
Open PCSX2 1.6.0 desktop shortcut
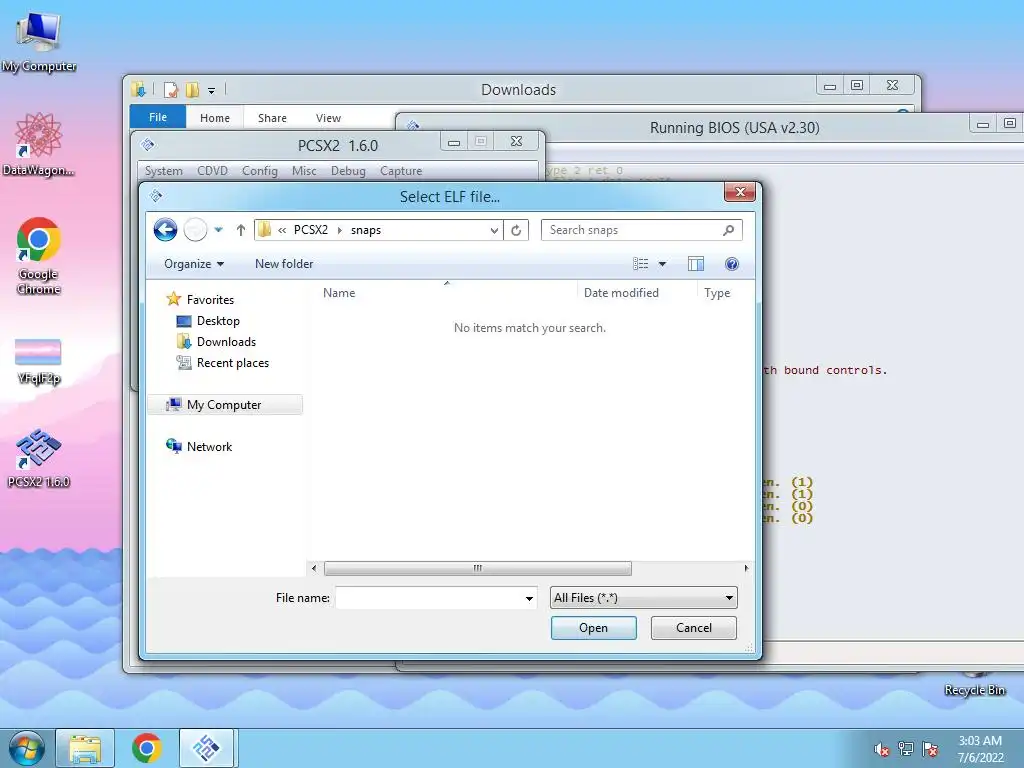[39, 458]
